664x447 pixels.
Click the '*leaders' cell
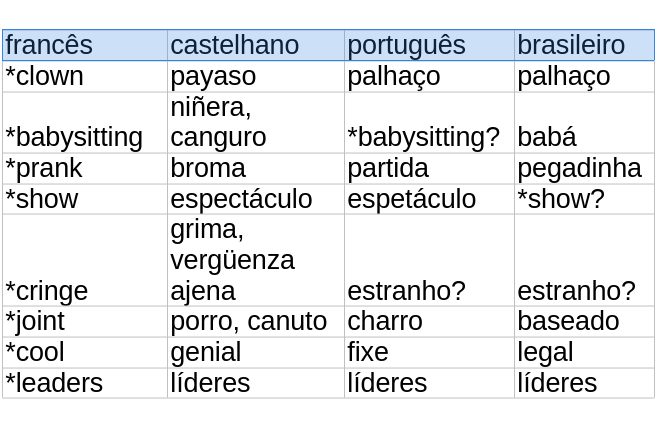85,383
